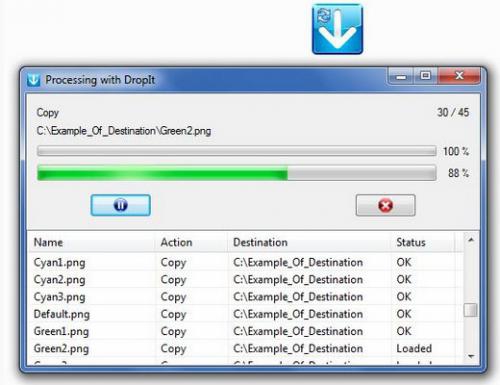This screenshot has width=500, height=385.
Task: Click the Copy label above the file path
Action: pos(48,113)
